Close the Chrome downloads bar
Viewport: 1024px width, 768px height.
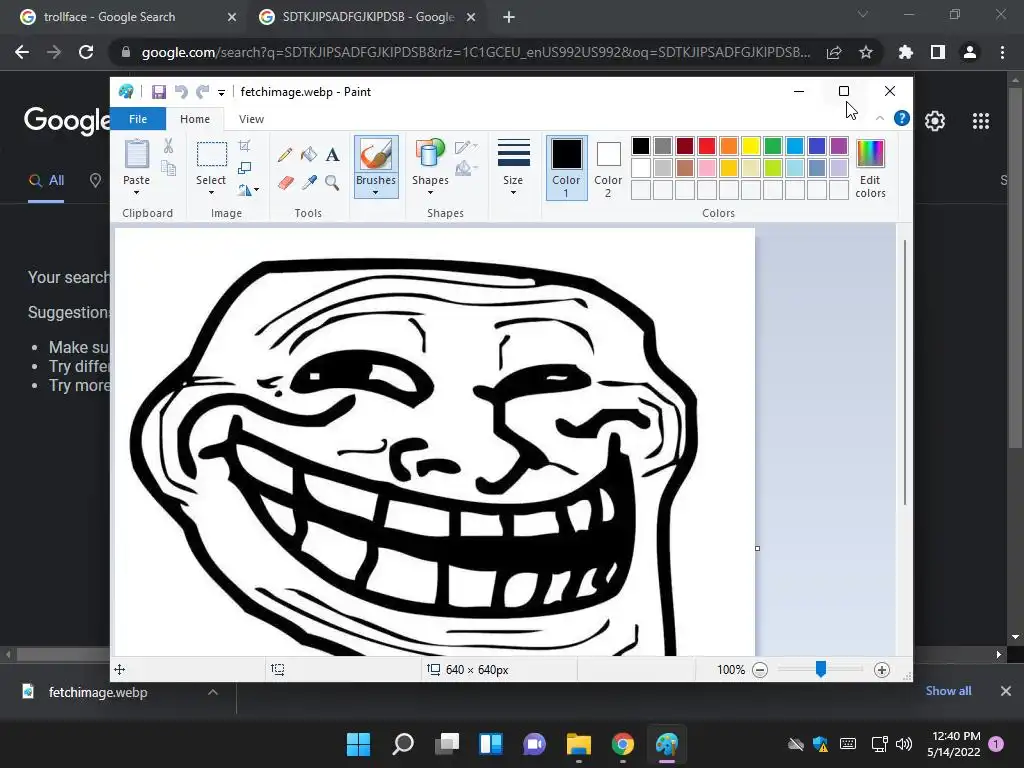(x=1006, y=691)
